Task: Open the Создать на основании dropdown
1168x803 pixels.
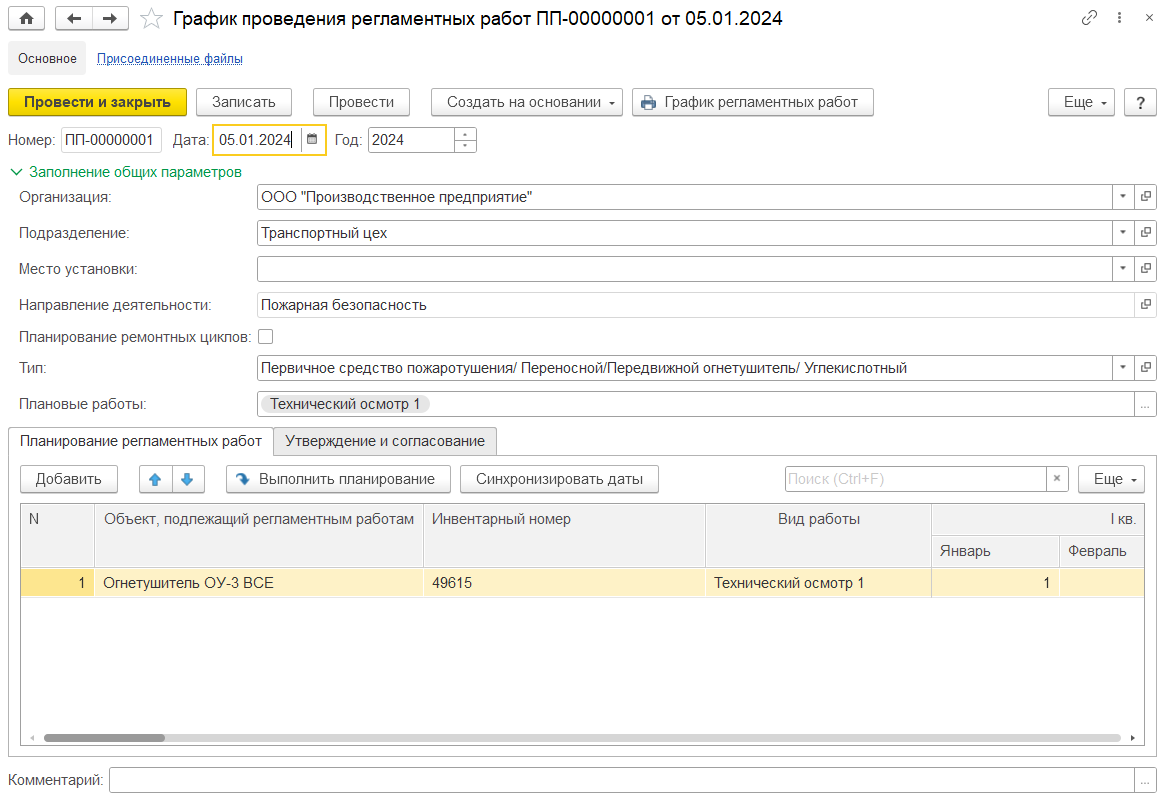Action: 526,102
